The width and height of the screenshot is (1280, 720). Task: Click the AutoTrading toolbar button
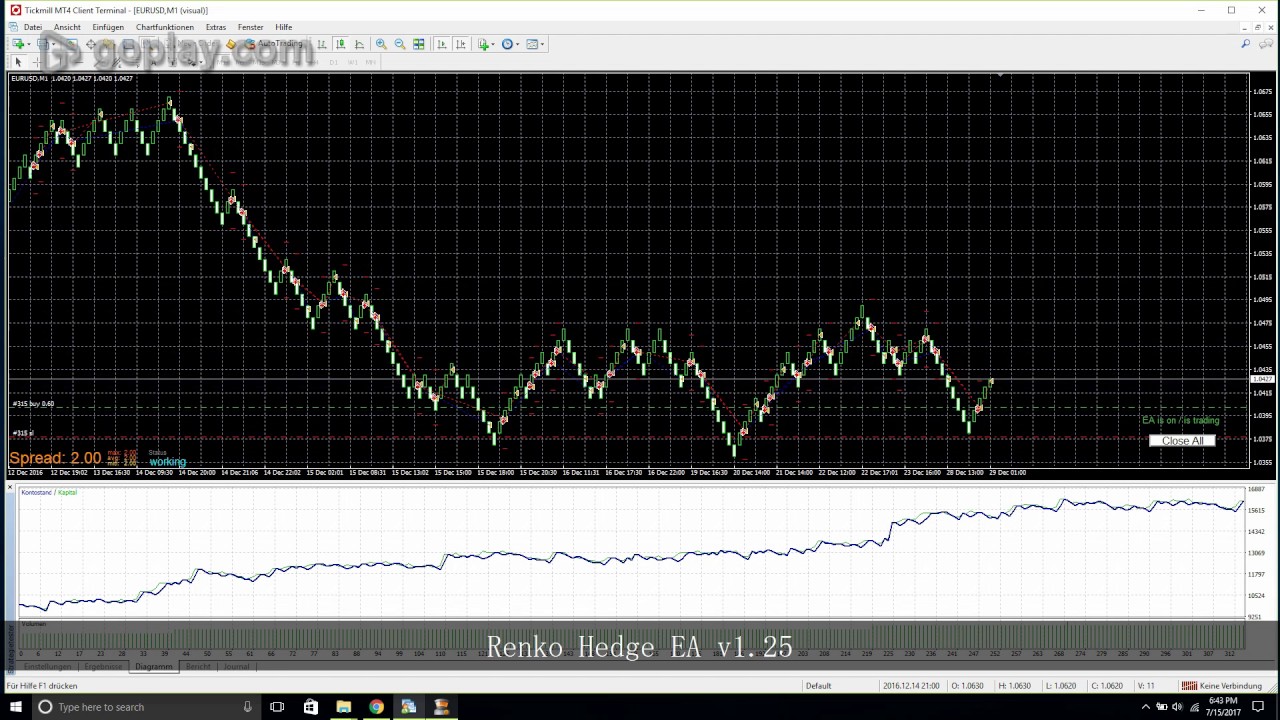point(273,44)
